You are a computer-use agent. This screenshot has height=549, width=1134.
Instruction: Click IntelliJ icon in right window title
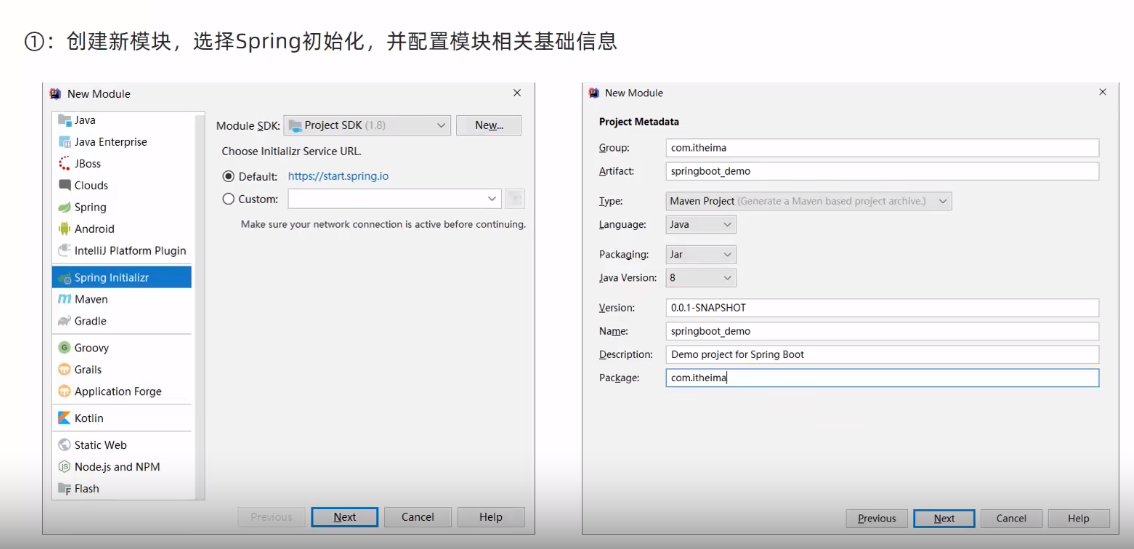click(x=594, y=93)
